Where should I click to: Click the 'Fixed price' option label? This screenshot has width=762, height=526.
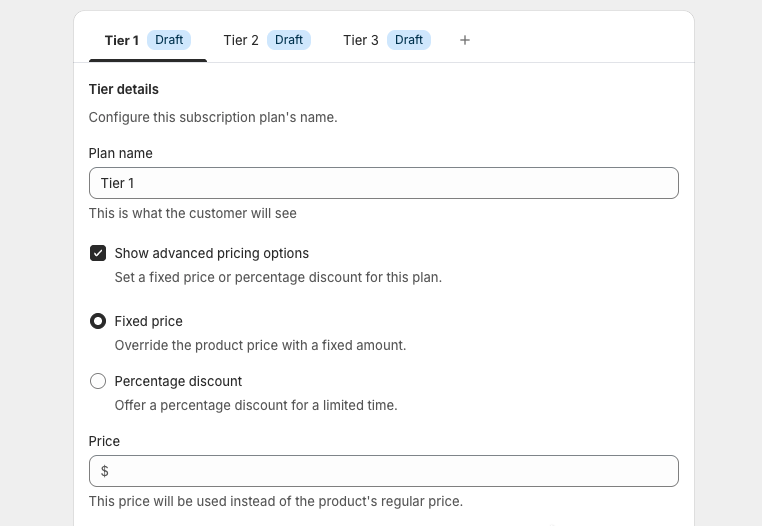[x=149, y=321]
